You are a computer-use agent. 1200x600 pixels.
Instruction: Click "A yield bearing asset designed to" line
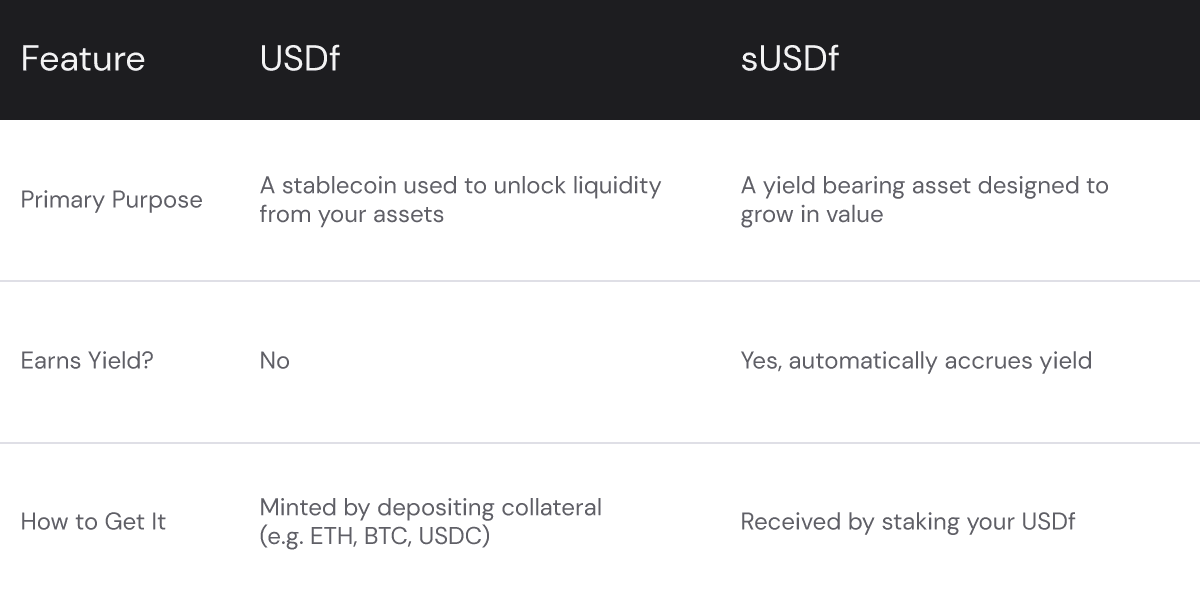pyautogui.click(x=924, y=186)
